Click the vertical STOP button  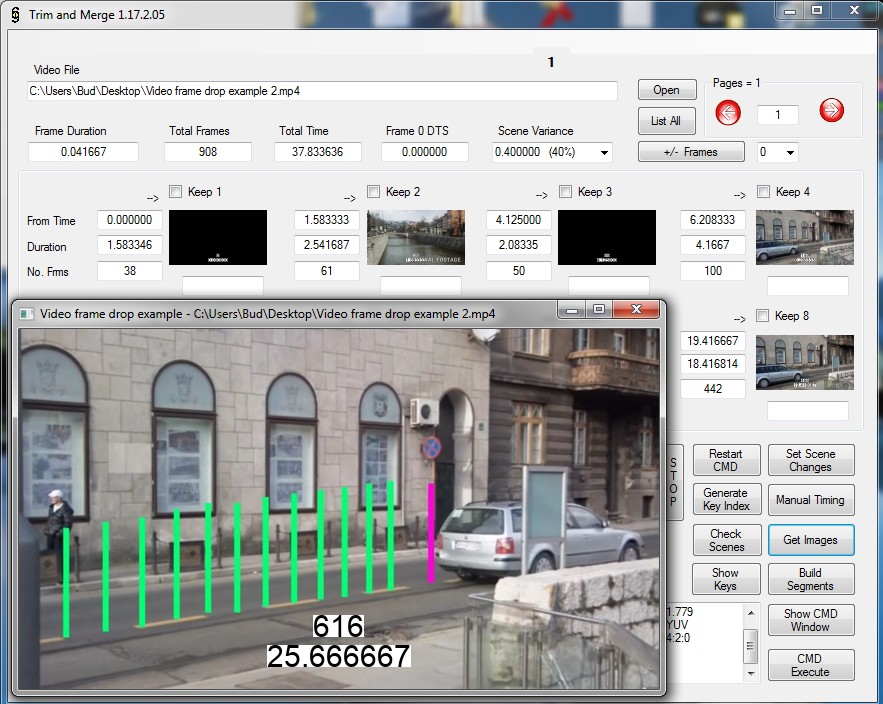coord(675,482)
